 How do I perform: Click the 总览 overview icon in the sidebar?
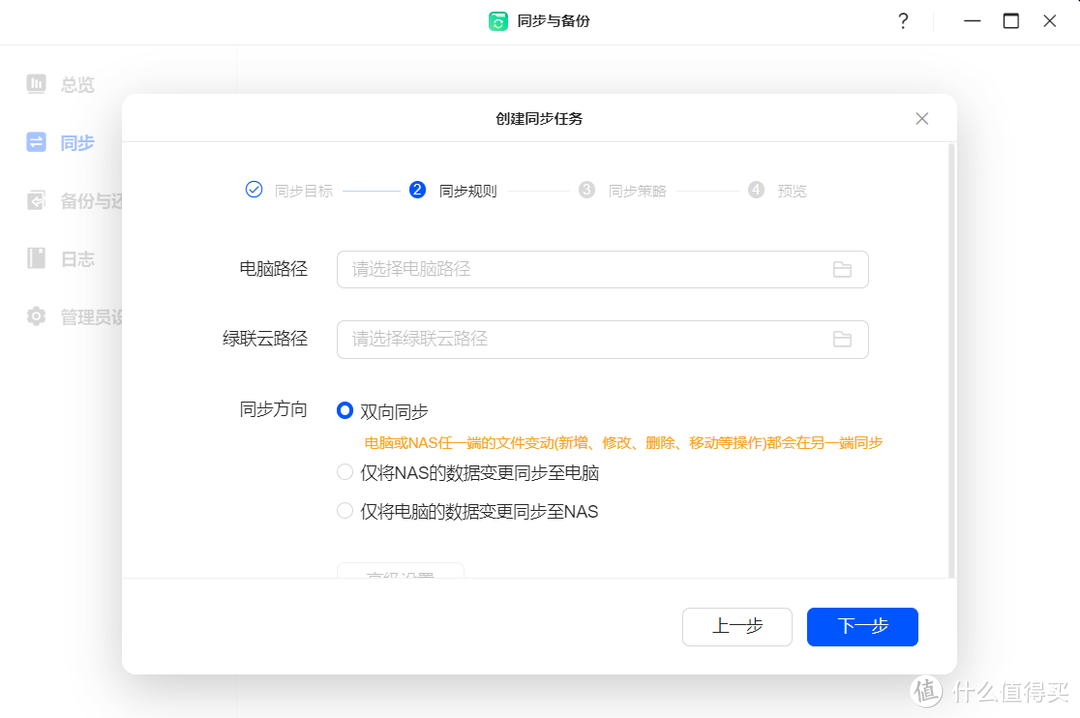36,84
